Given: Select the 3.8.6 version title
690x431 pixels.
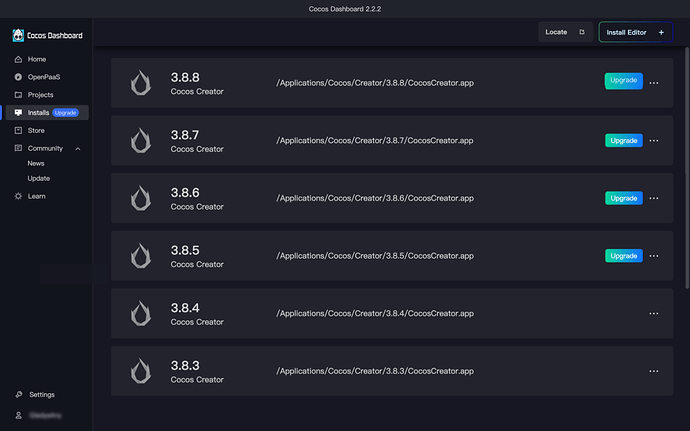Looking at the screenshot, I should [185, 193].
